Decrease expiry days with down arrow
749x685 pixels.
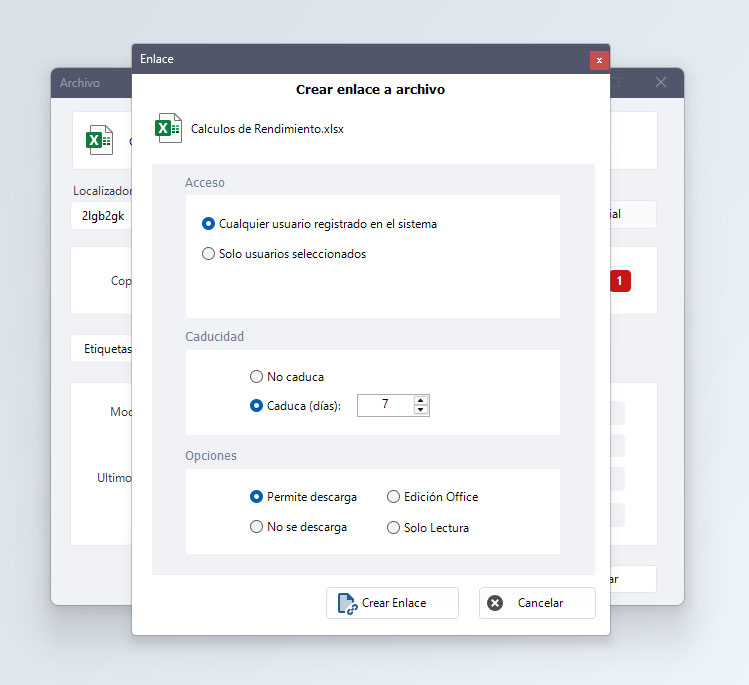[420, 410]
